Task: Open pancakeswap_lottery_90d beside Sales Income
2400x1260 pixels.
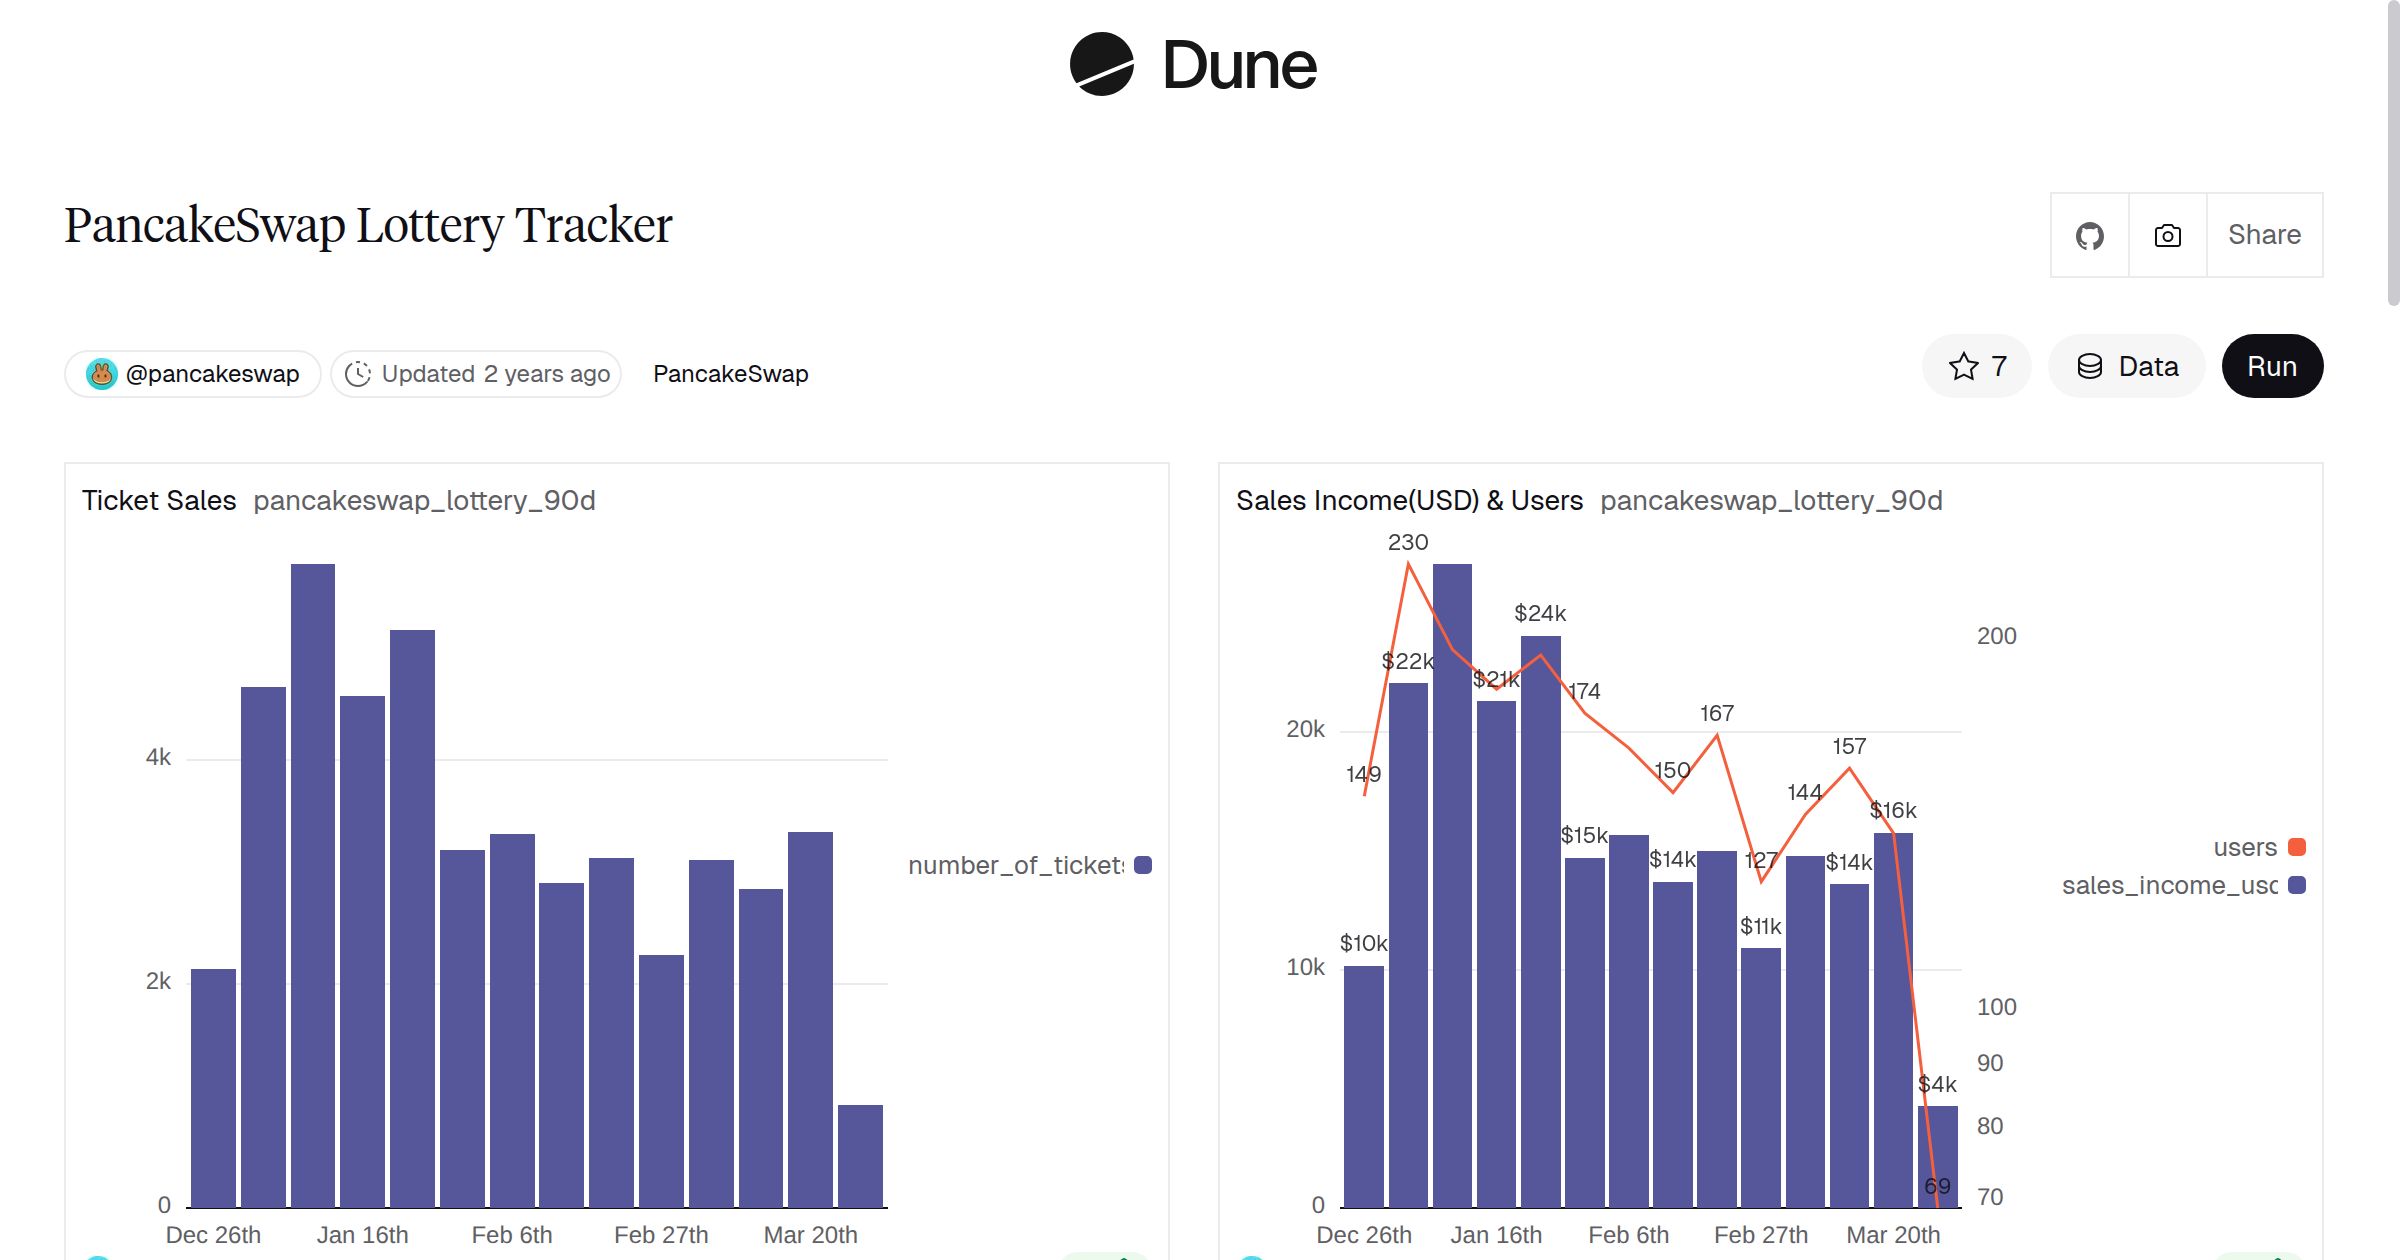Action: [1774, 500]
